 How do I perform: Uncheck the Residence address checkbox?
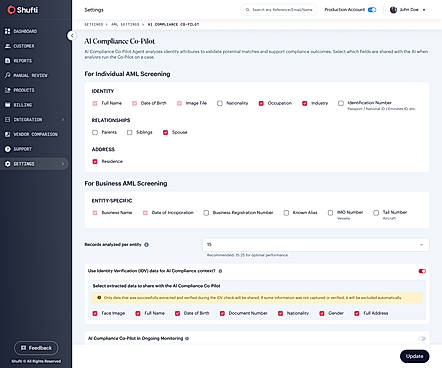point(95,161)
